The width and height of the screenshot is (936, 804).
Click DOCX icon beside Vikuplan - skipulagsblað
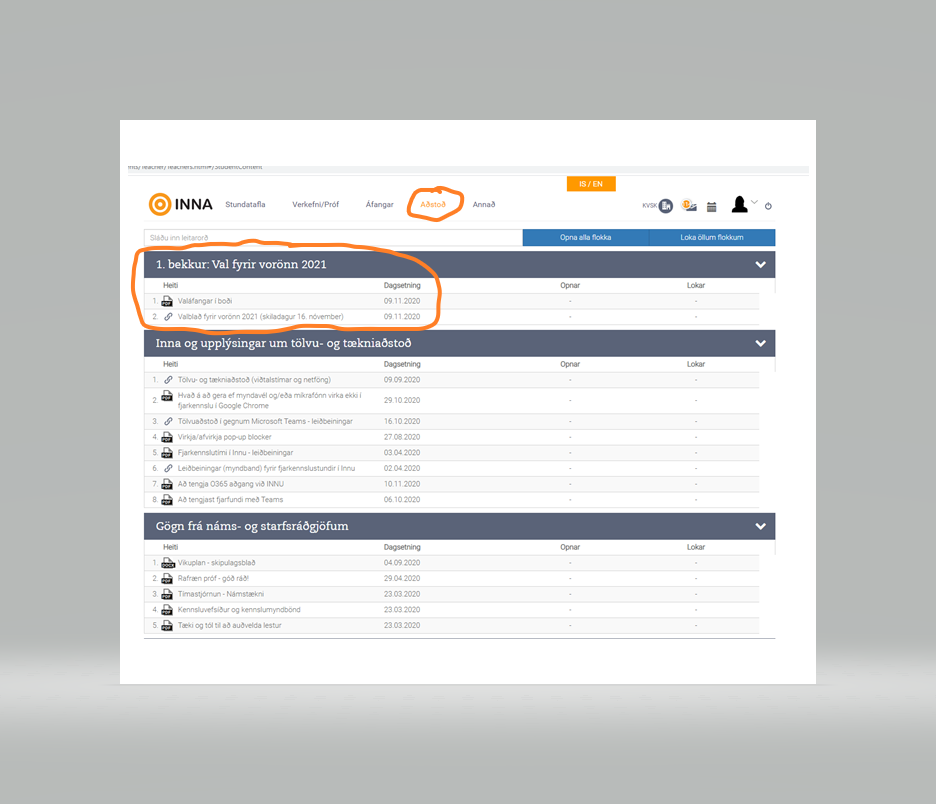168,563
